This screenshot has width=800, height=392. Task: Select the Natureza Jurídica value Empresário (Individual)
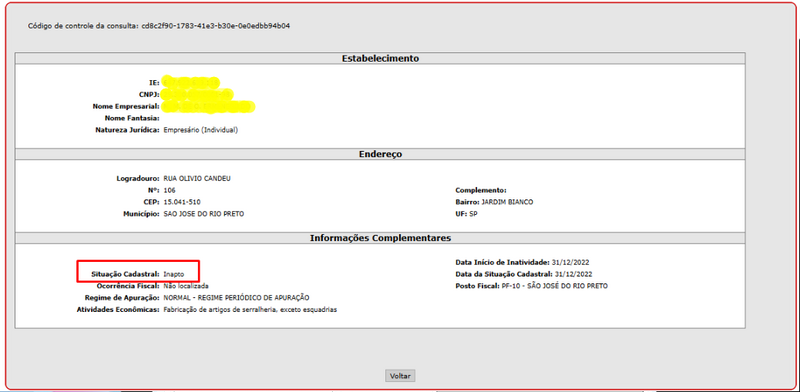point(201,130)
